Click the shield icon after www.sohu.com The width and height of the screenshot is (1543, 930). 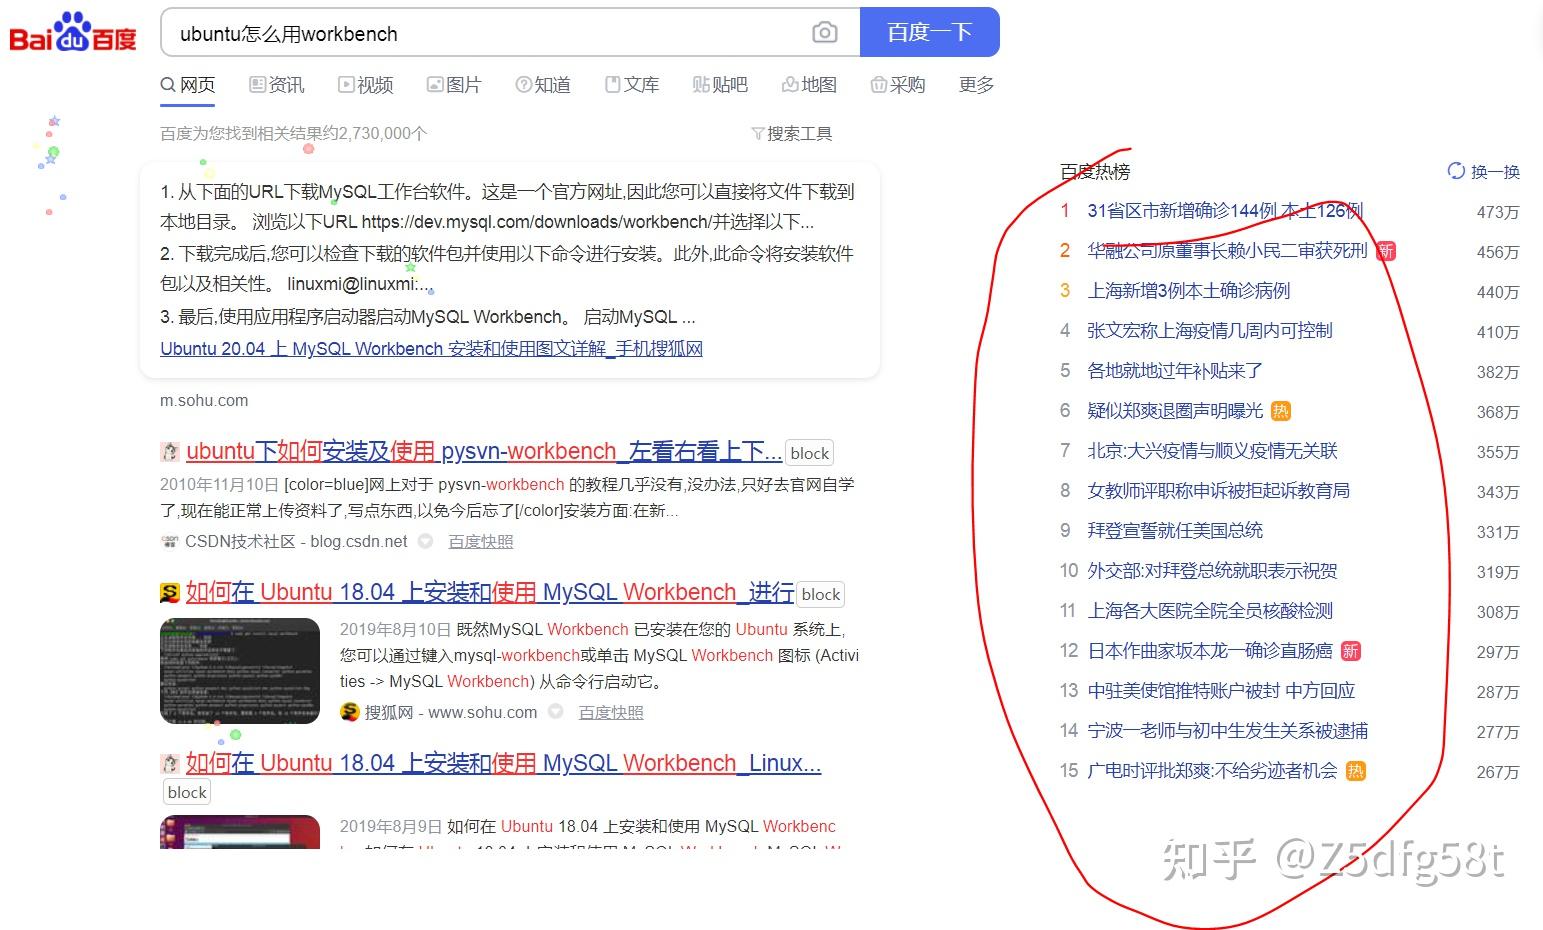(x=555, y=712)
